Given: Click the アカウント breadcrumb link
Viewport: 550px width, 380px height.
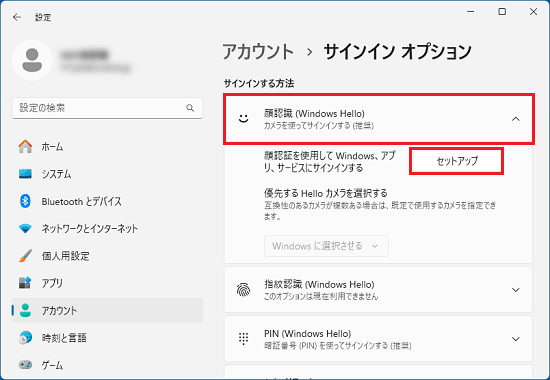Looking at the screenshot, I should 258,52.
